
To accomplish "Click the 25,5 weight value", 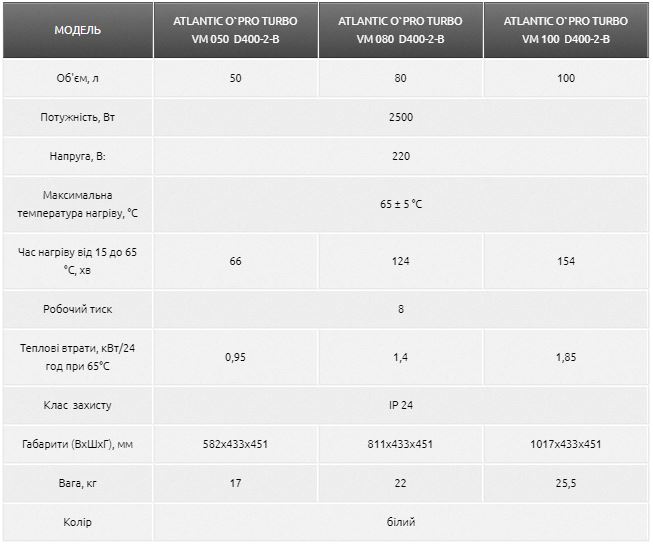I will pos(565,484).
